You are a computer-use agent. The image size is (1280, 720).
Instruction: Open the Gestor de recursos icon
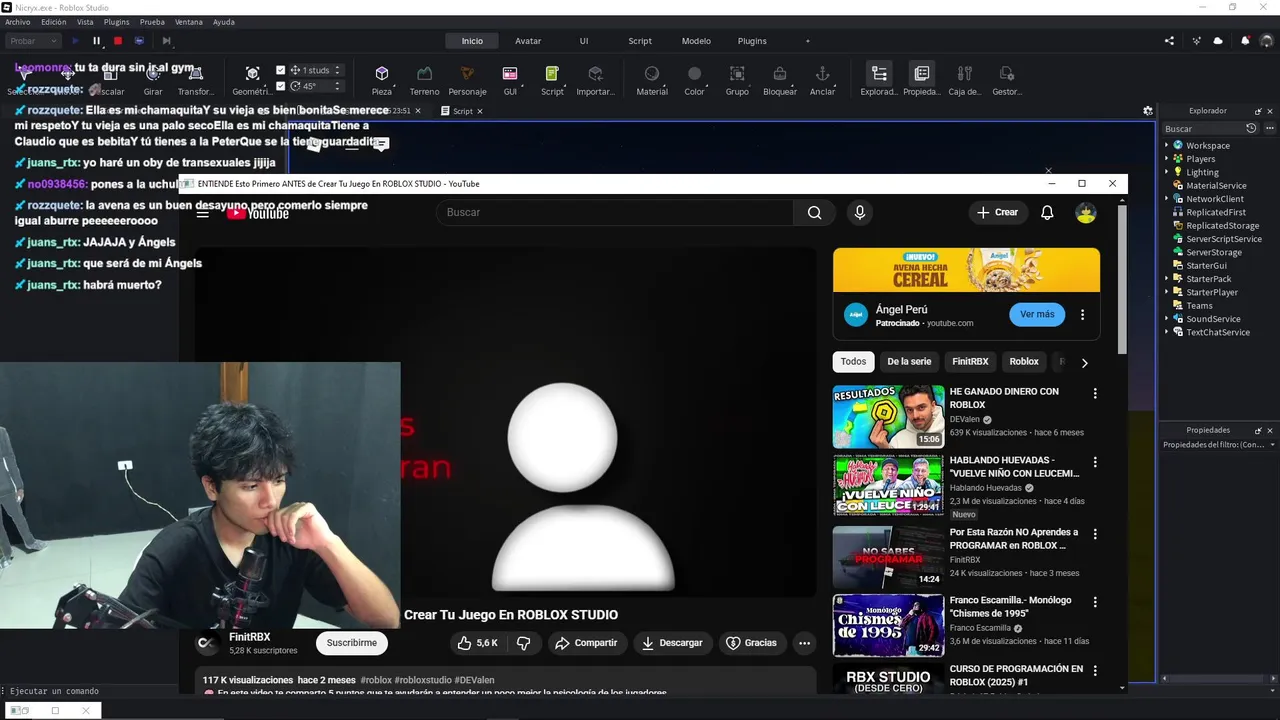[x=1007, y=80]
